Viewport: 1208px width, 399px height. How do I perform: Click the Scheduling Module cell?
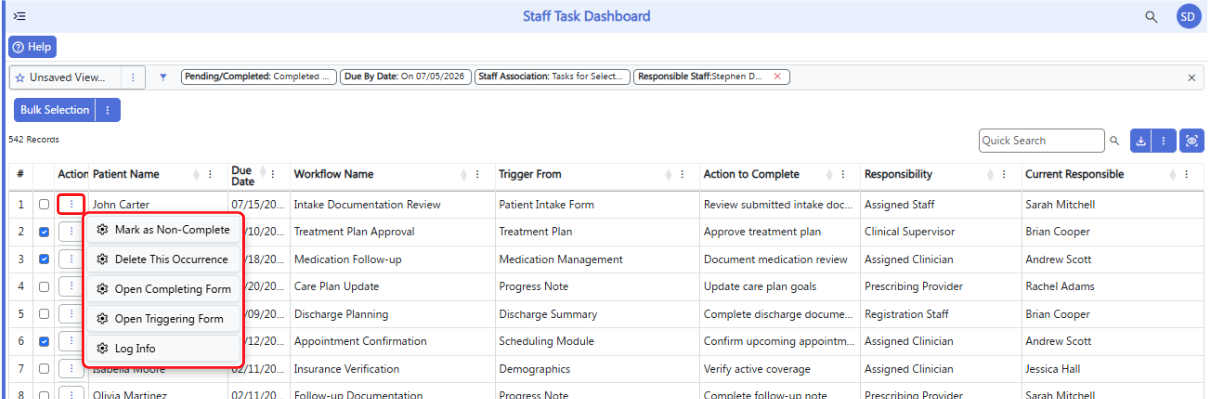pos(597,342)
